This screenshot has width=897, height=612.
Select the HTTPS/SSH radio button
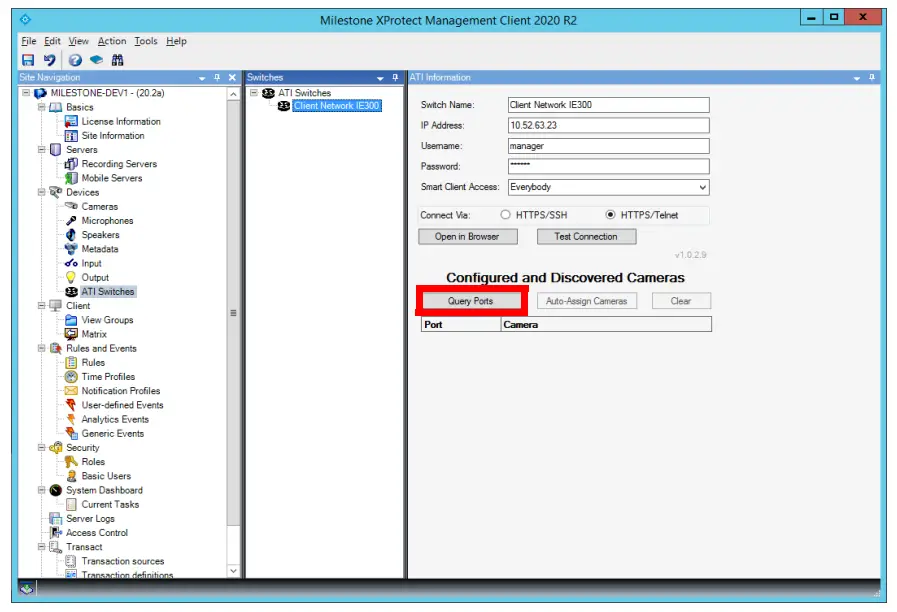[505, 214]
